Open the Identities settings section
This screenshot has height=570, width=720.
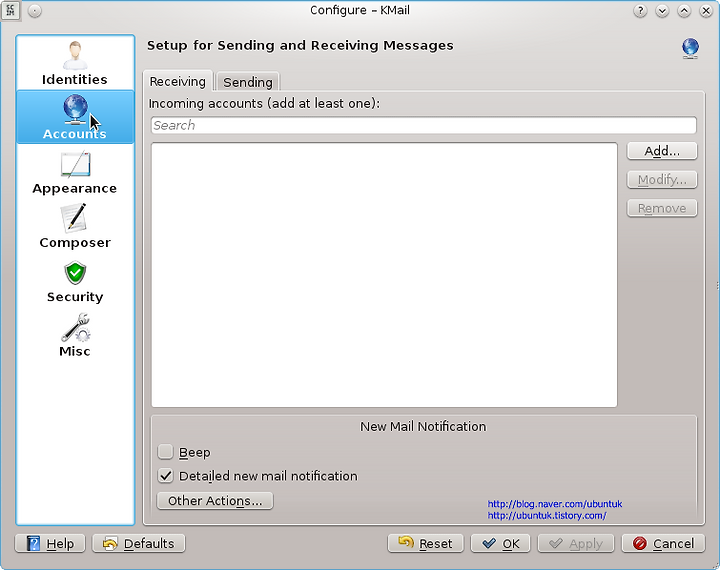[75, 63]
